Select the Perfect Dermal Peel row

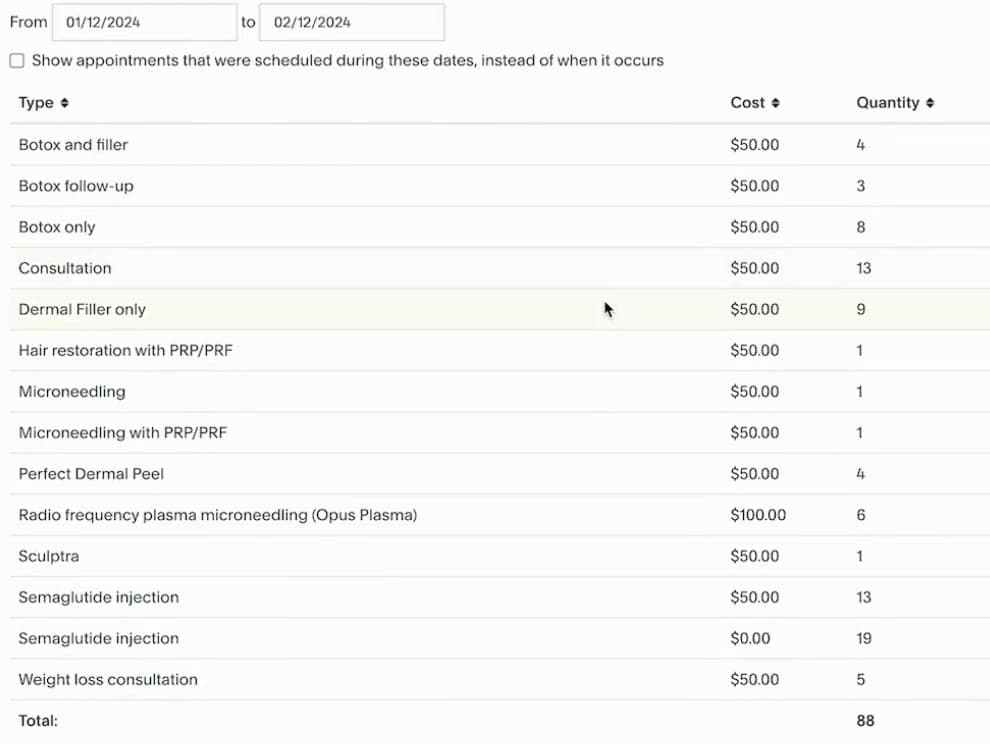(x=499, y=474)
